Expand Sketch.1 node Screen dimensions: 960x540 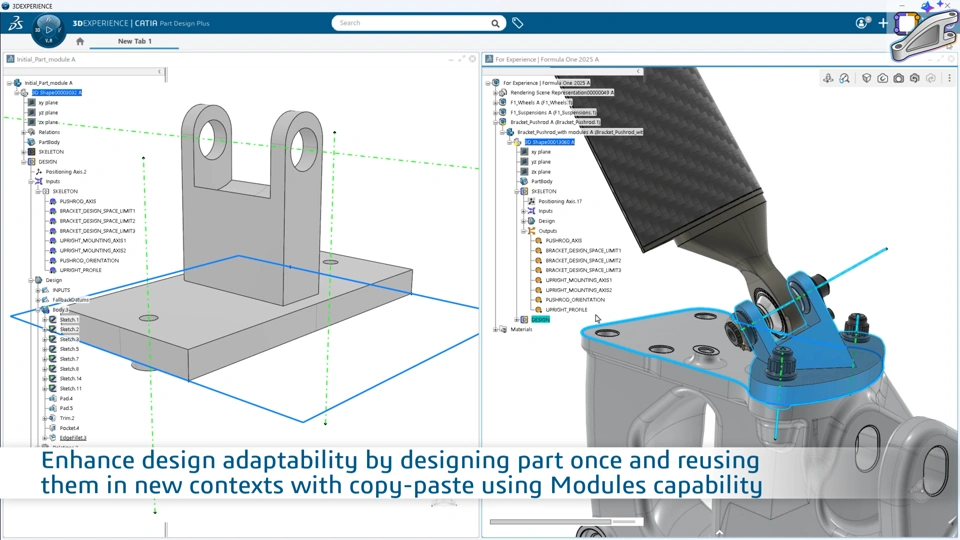point(45,320)
